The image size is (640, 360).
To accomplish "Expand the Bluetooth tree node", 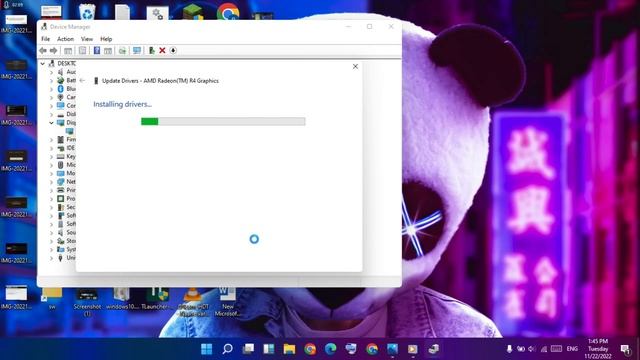I will [51, 89].
